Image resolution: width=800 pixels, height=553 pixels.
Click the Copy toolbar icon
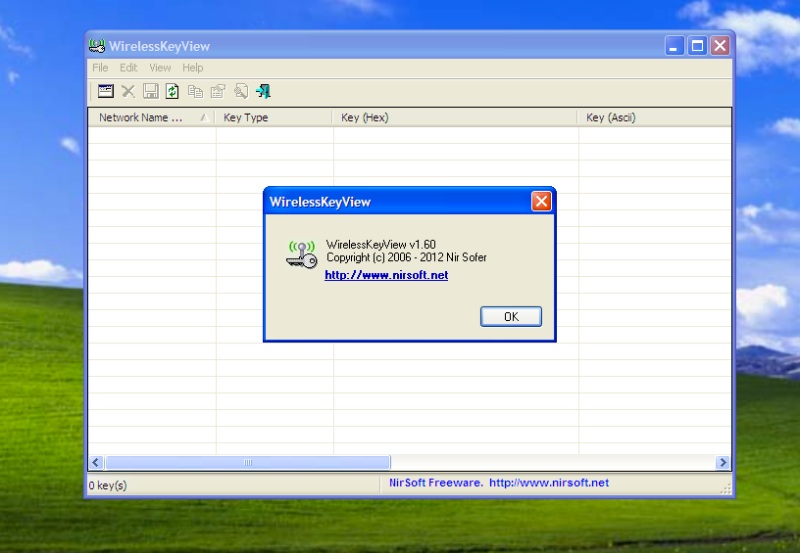195,92
